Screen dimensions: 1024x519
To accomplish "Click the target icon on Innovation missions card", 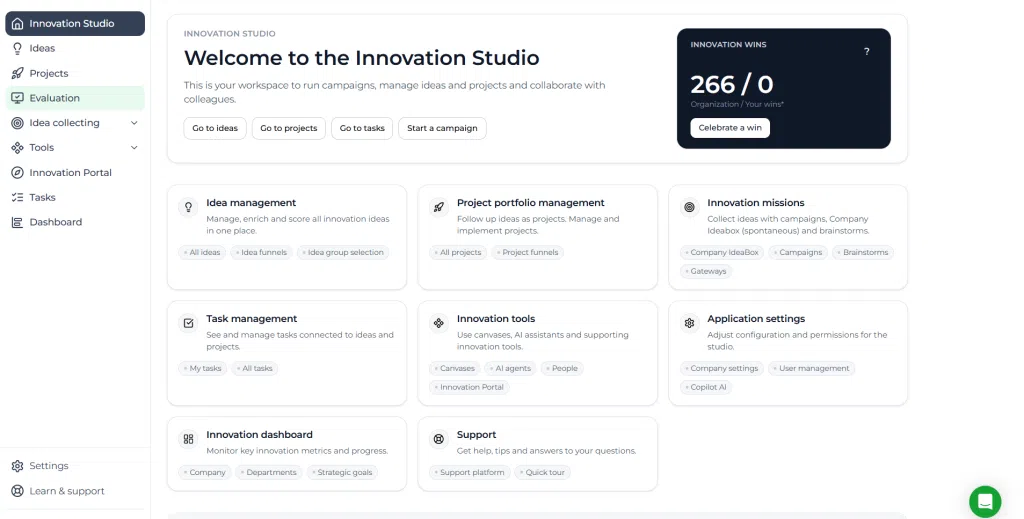I will (689, 207).
